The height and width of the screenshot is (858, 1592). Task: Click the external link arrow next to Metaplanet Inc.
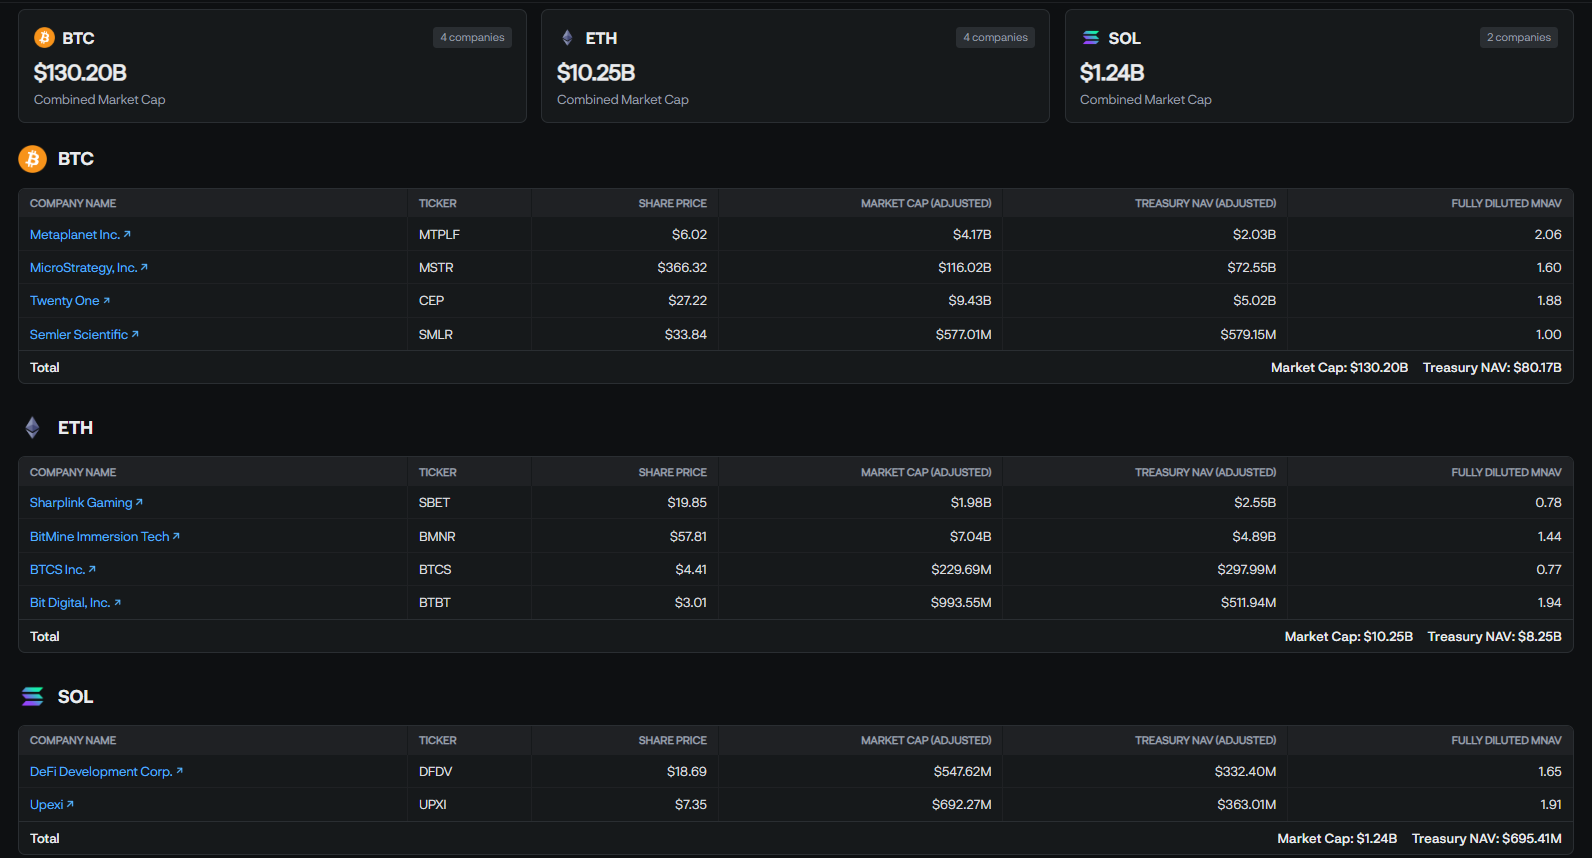pyautogui.click(x=127, y=235)
